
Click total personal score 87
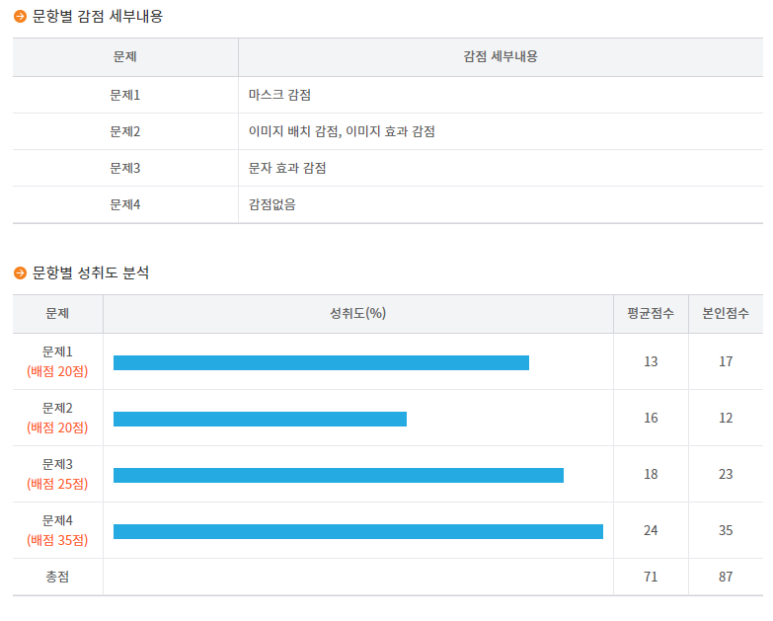pos(726,577)
